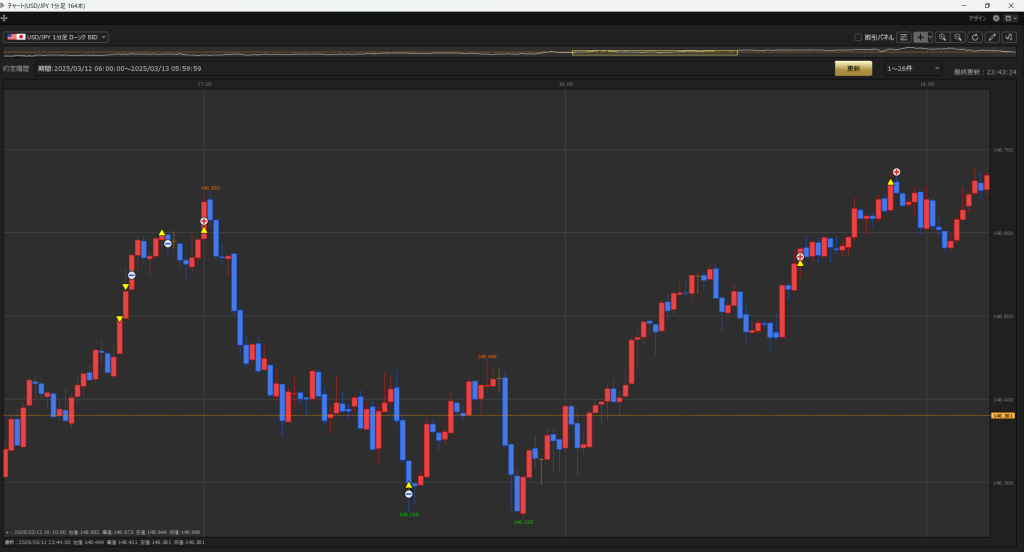Expand the crosshair tool dropdown arrow
Viewport: 1024px width, 552px height.
tap(930, 37)
